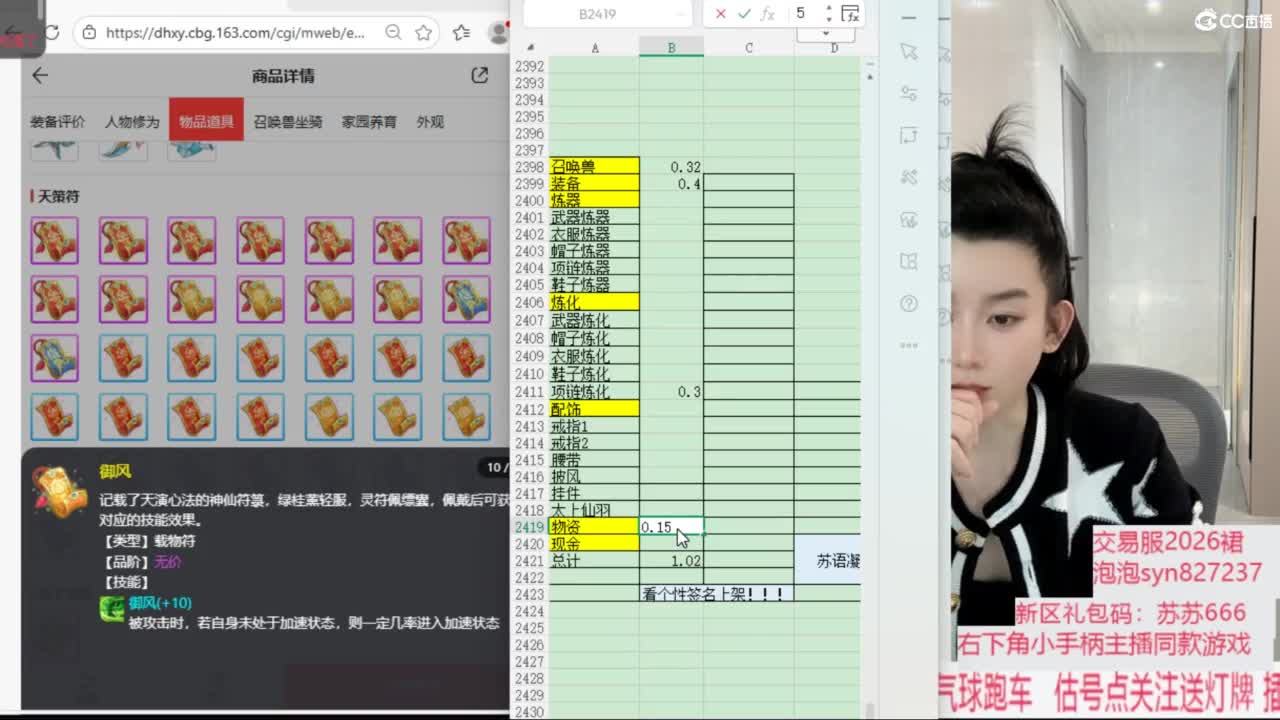Select the arrow pointer tool in WPS sidebar
Image resolution: width=1280 pixels, height=720 pixels.
tap(908, 51)
